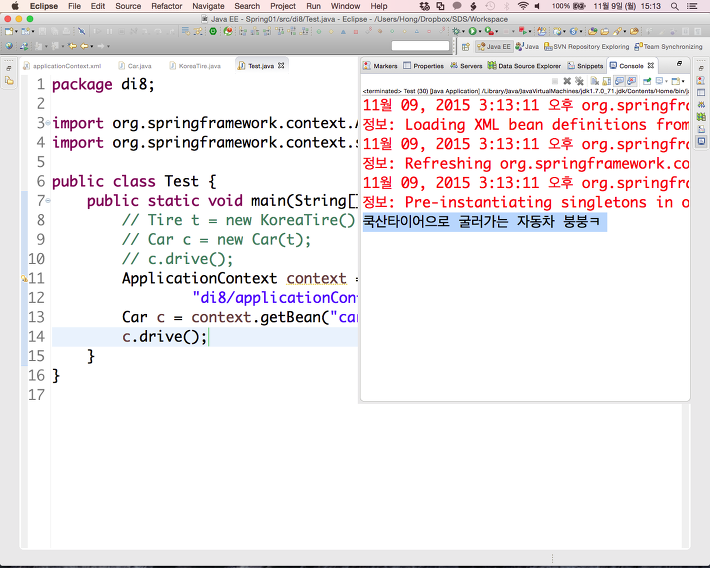This screenshot has width=710, height=568.
Task: Click the Spotlight search icon
Action: 675,6
